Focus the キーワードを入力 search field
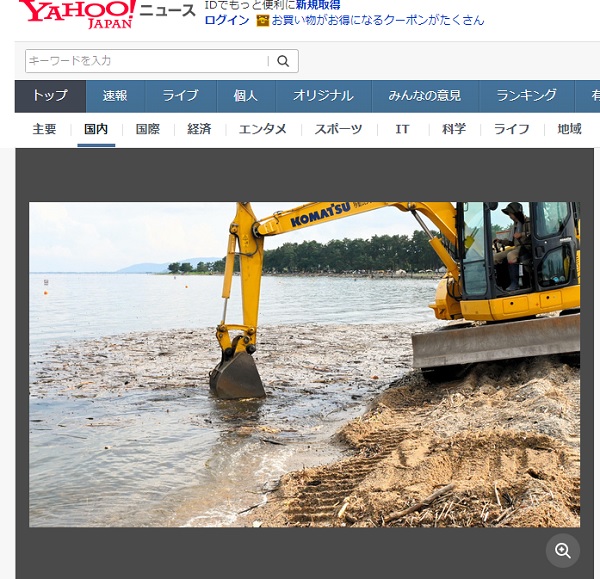 coord(146,61)
